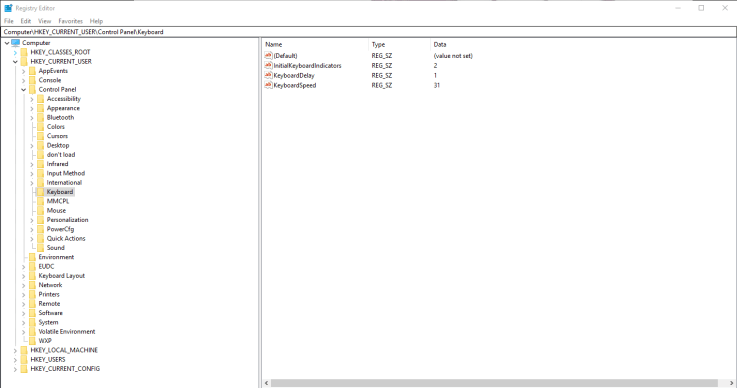Click the Cursors folder icon
The width and height of the screenshot is (737, 388).
pos(40,136)
